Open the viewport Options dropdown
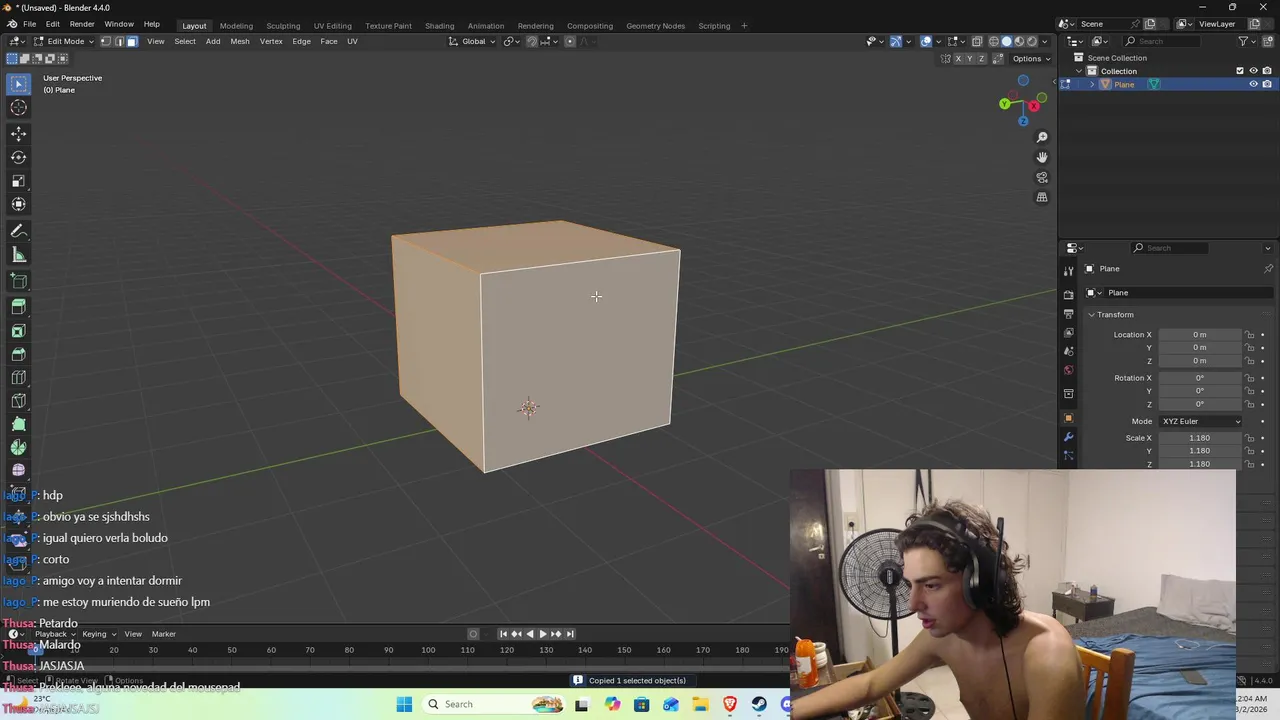Screen dimensions: 1280x720 pyautogui.click(x=1030, y=58)
